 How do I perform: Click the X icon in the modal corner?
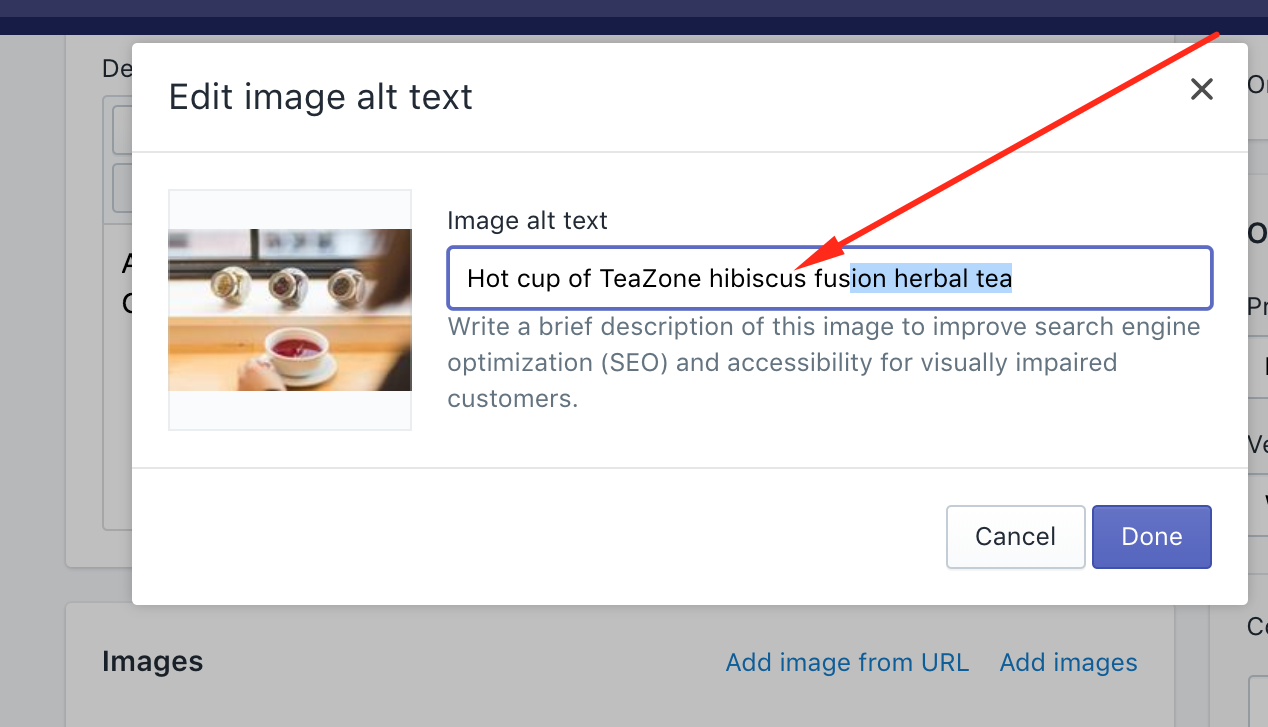click(x=1201, y=89)
